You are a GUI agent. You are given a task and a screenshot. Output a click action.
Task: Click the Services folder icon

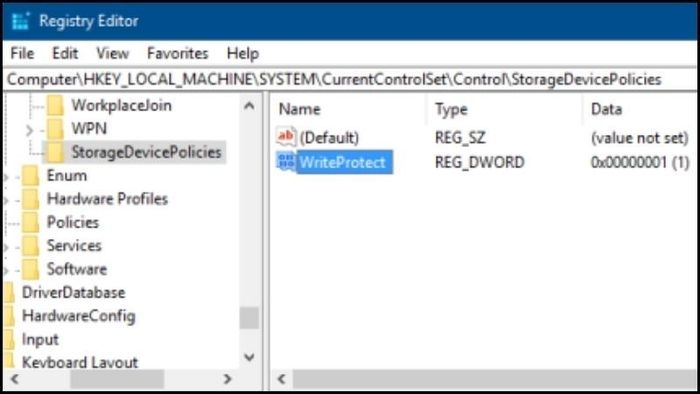(x=31, y=246)
